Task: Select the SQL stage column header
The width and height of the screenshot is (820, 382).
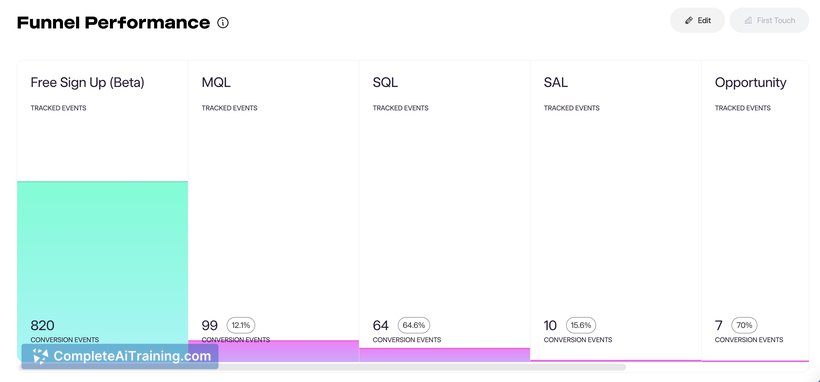Action: point(385,83)
